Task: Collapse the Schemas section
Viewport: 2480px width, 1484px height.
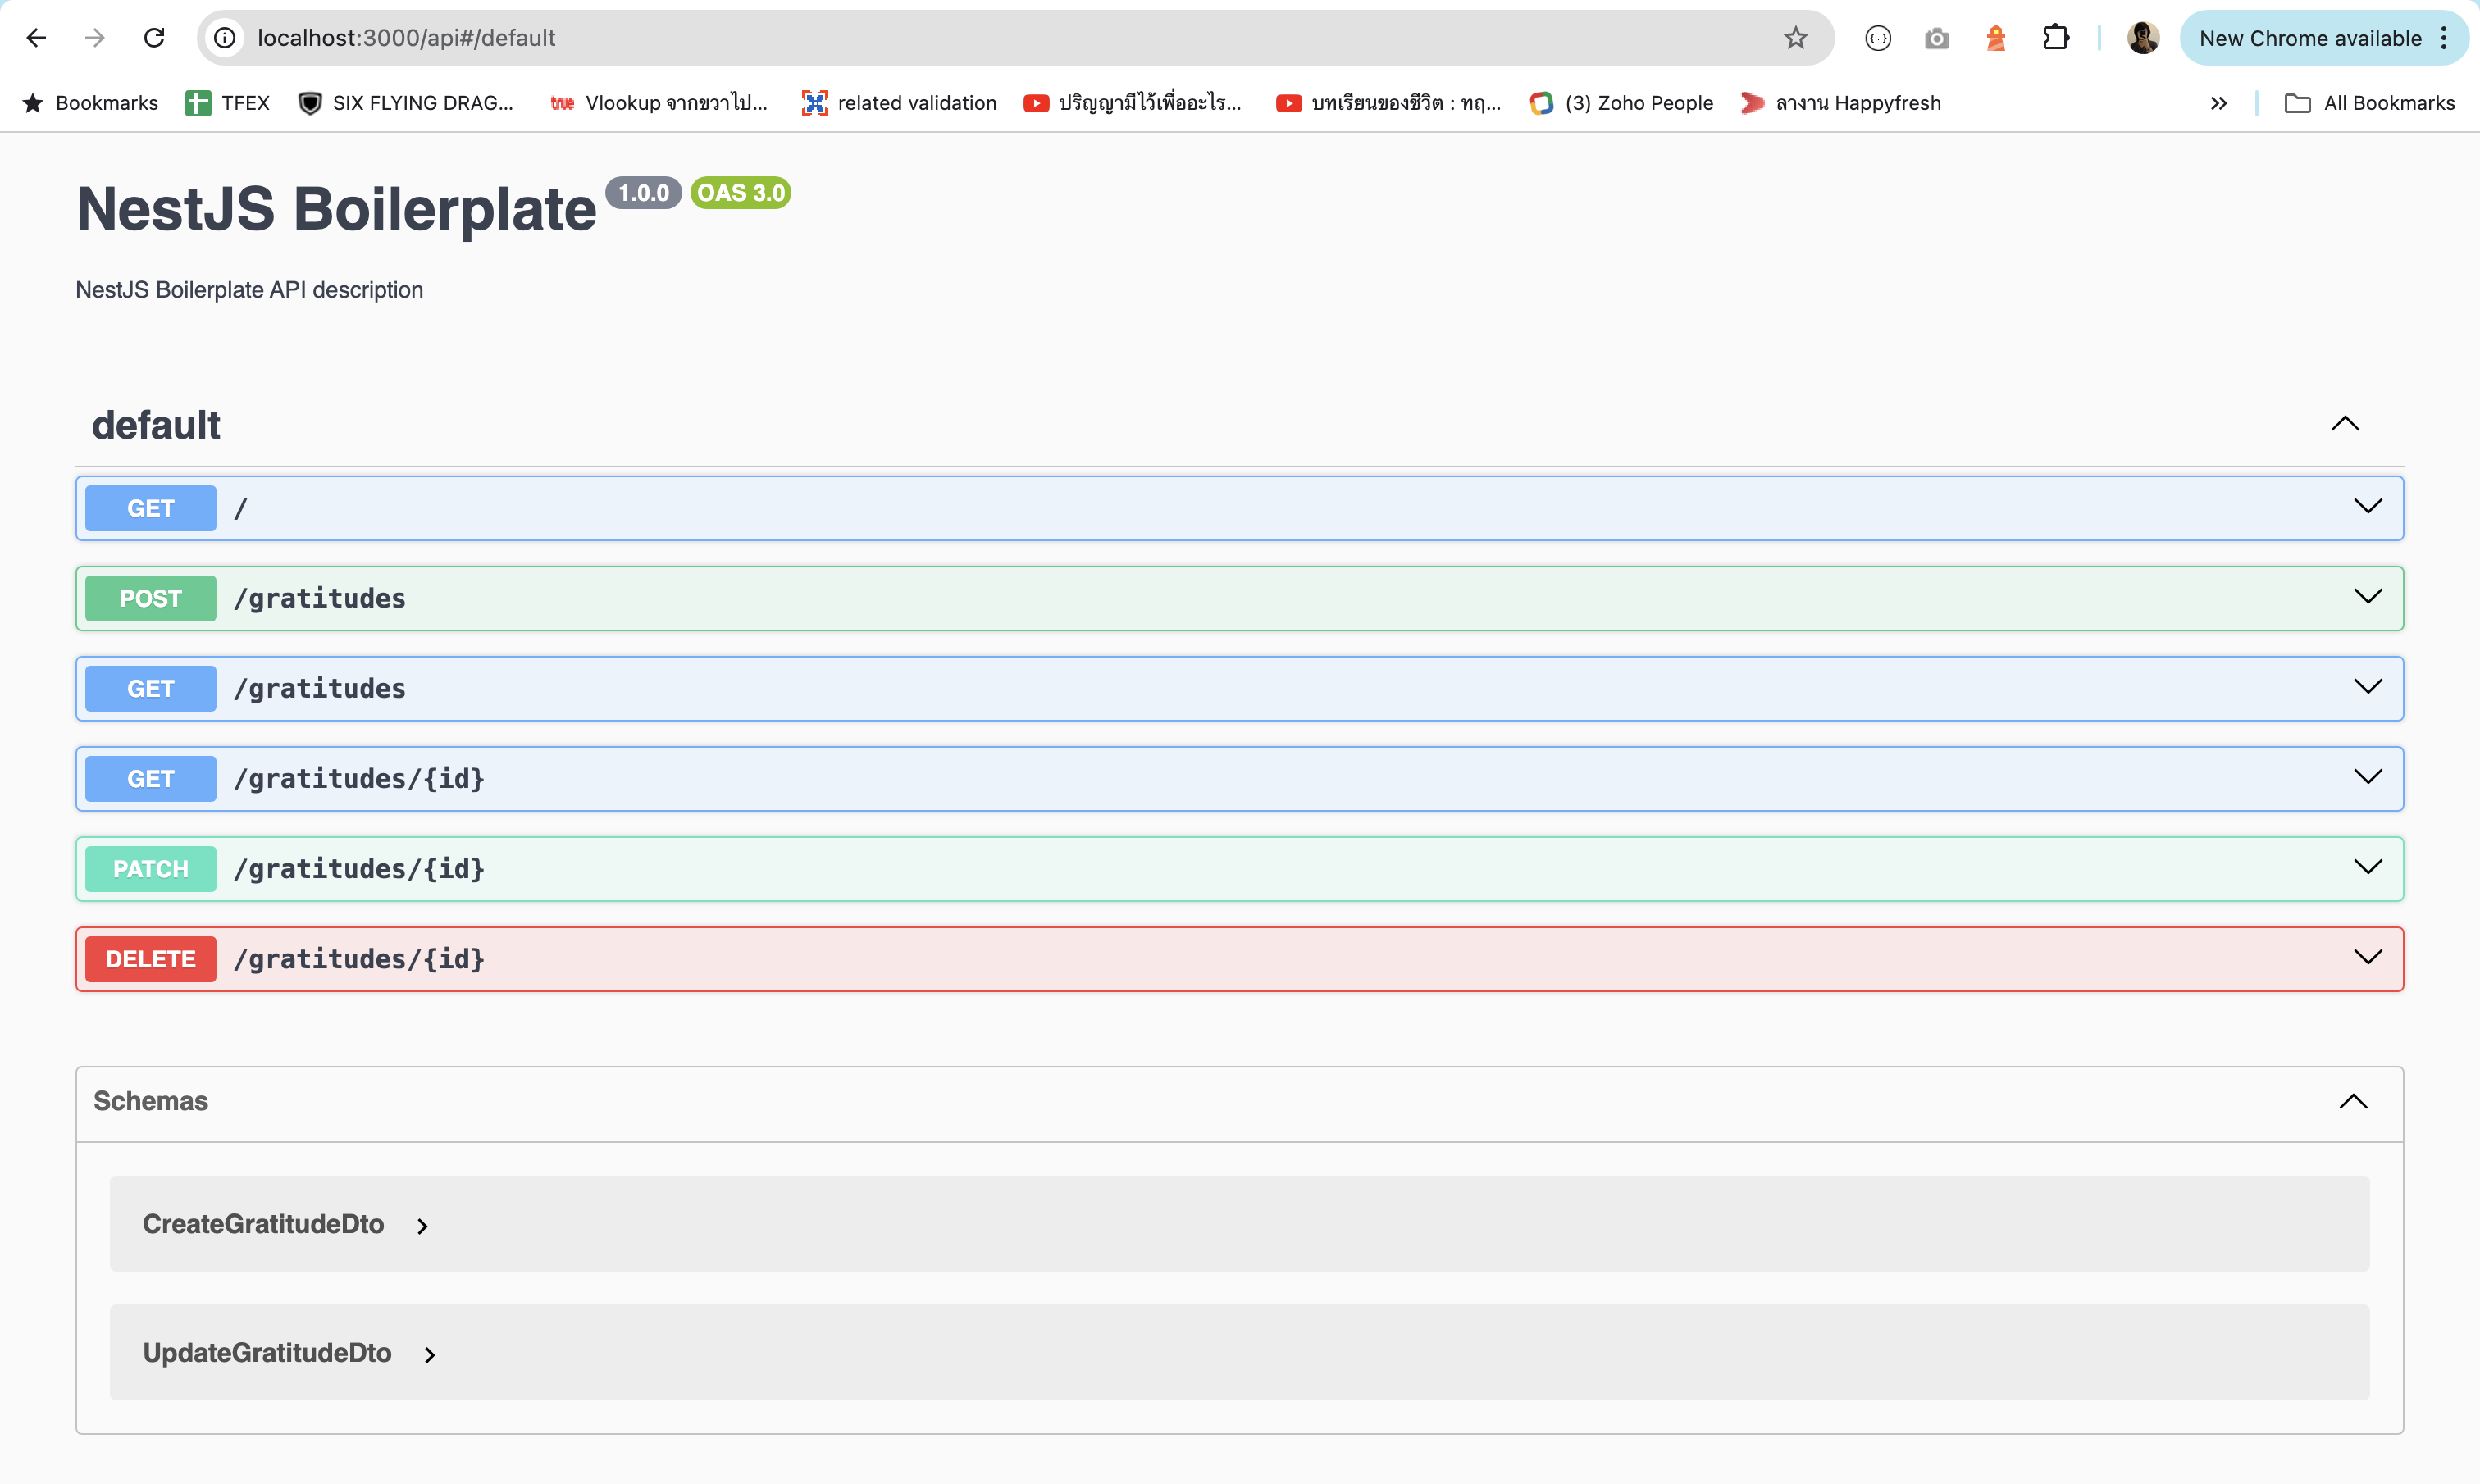Action: [2353, 1102]
